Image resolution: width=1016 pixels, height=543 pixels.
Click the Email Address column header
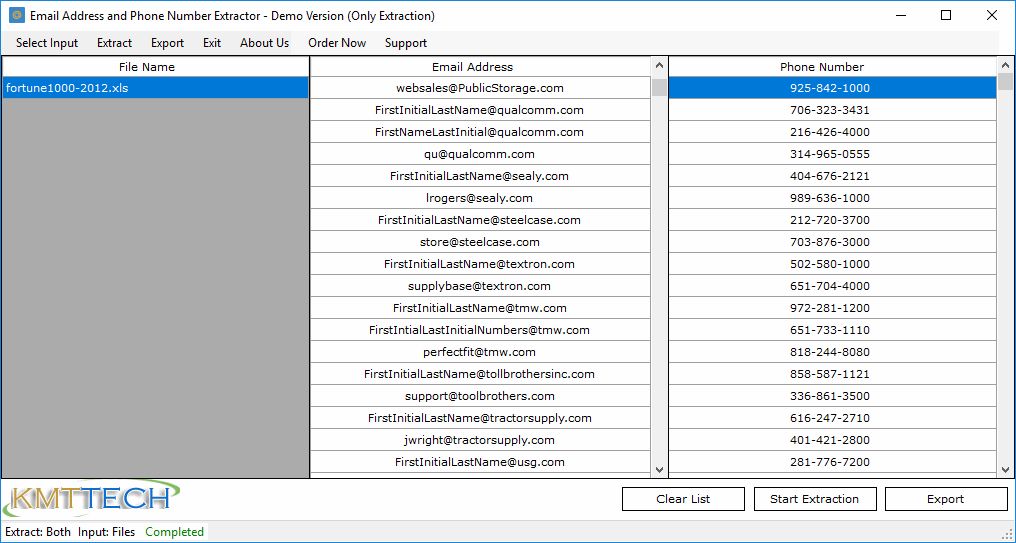coord(472,67)
